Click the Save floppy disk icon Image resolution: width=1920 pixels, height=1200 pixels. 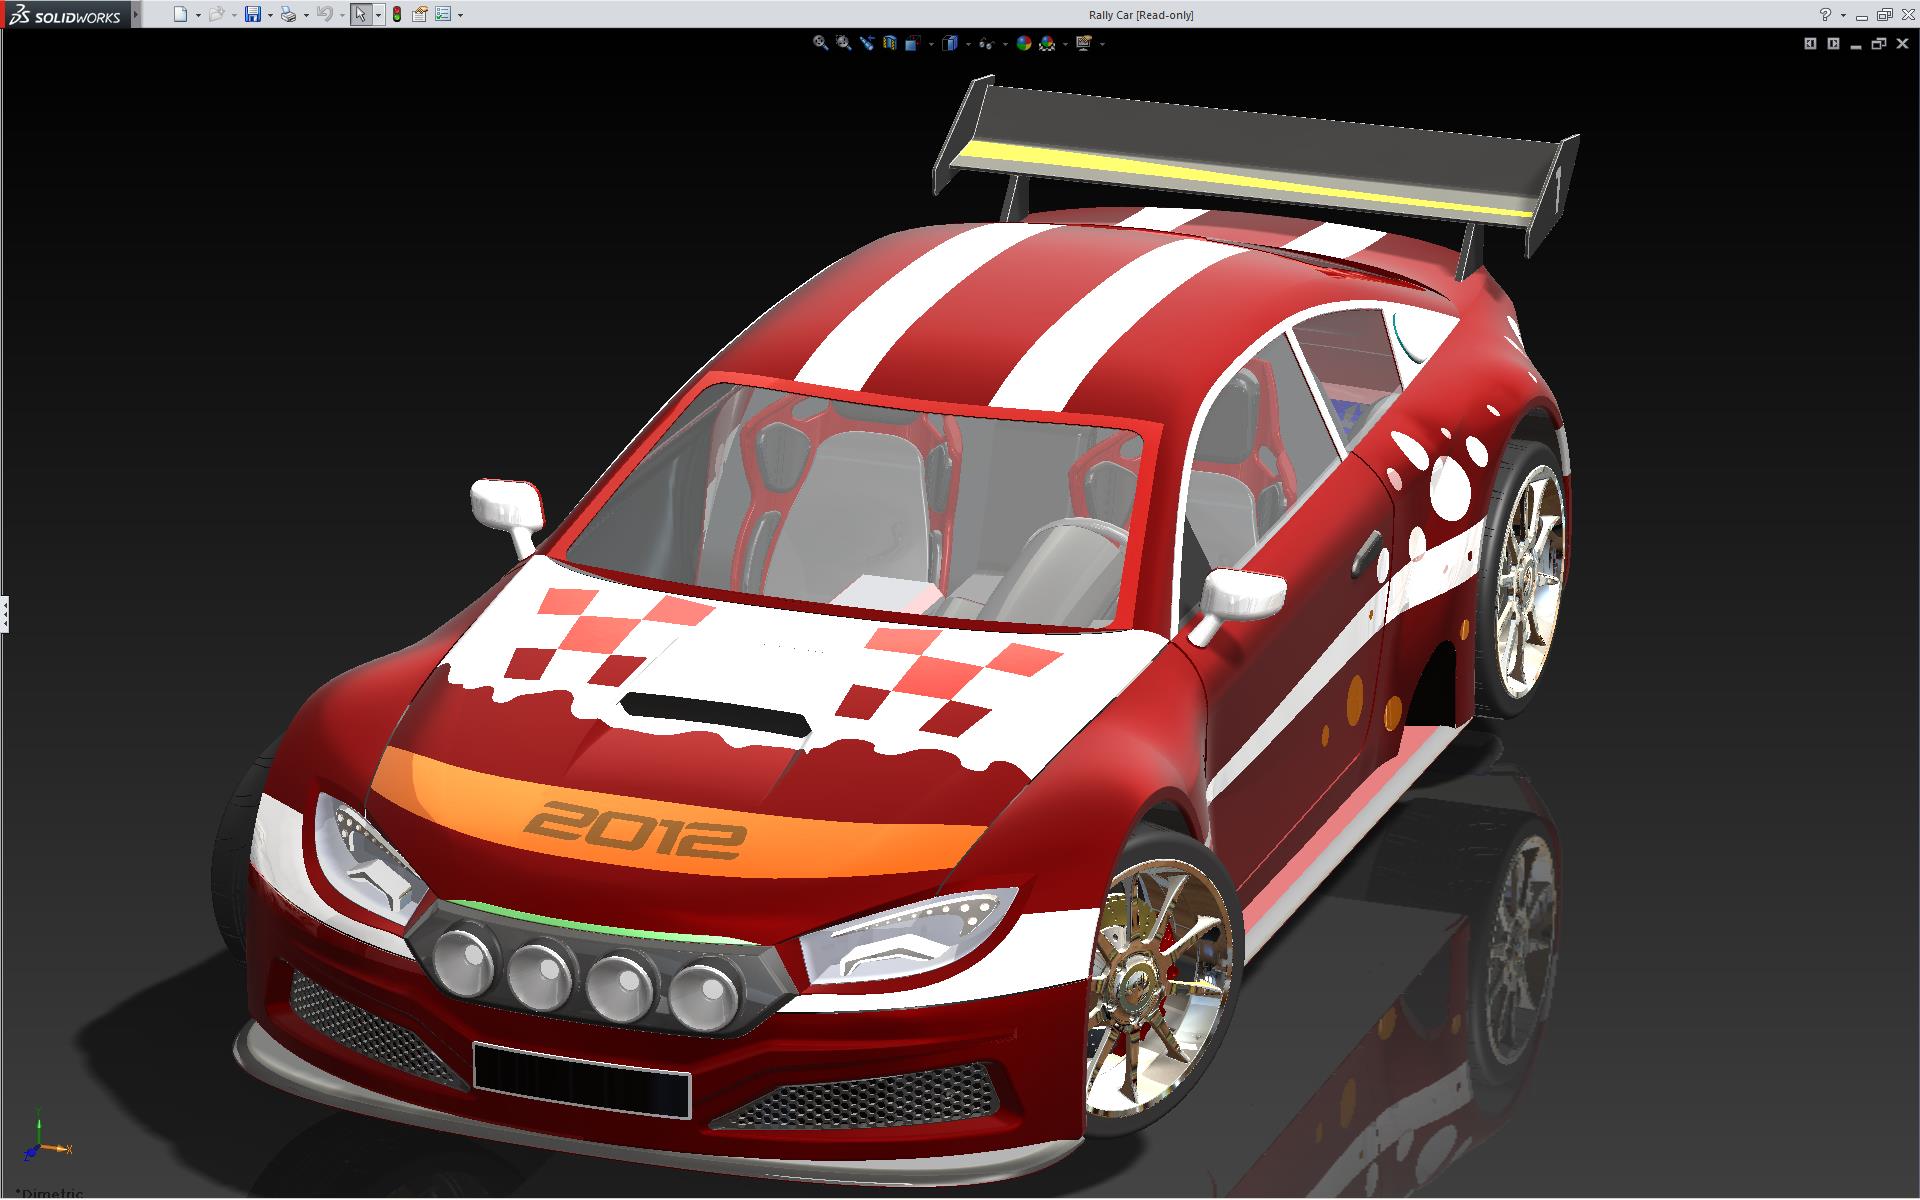pos(253,14)
